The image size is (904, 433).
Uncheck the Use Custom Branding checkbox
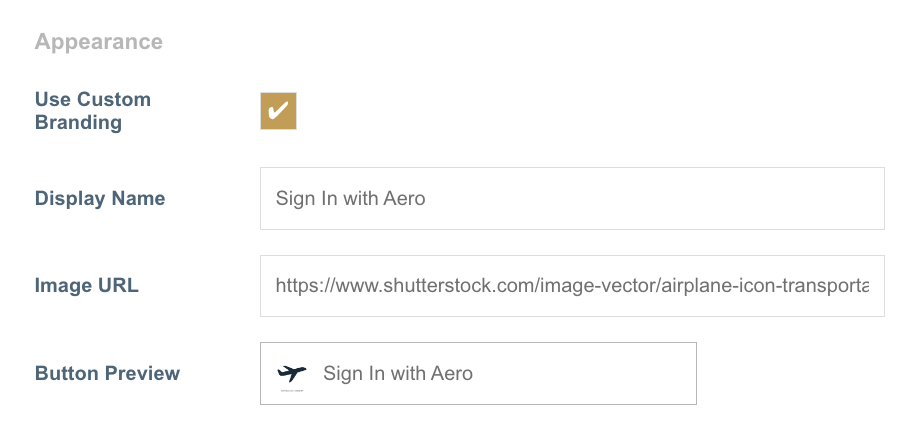point(278,111)
